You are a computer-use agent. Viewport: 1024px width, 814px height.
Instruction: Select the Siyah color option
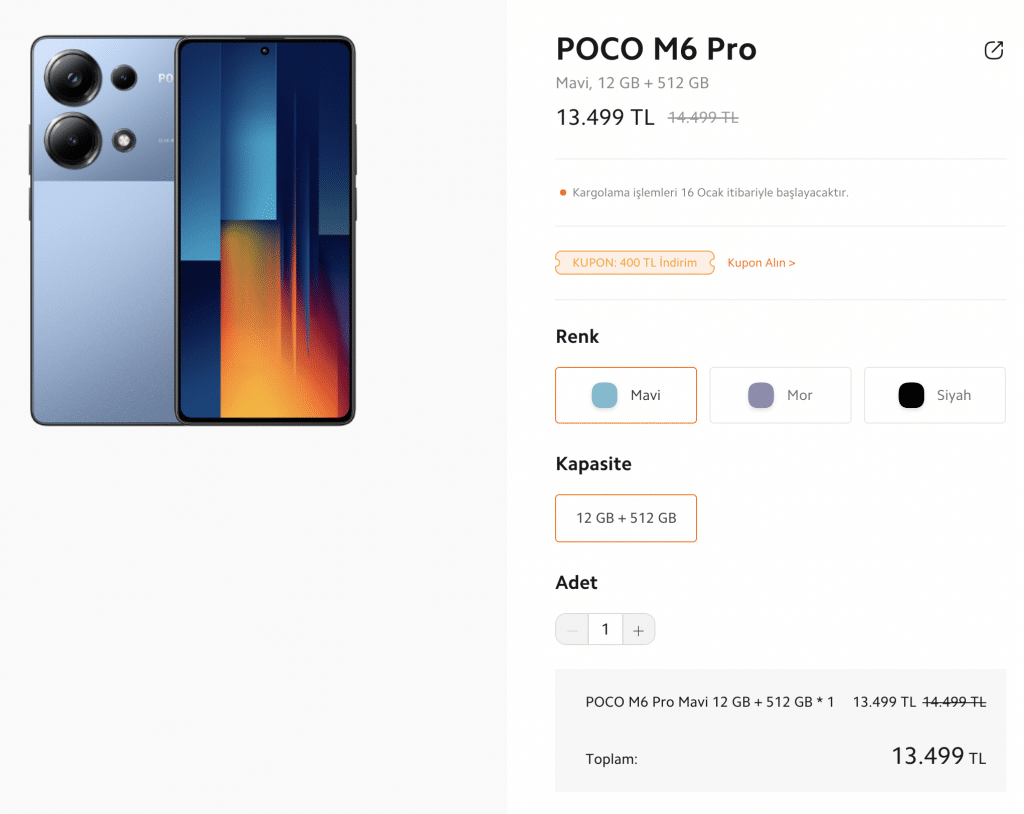tap(935, 395)
